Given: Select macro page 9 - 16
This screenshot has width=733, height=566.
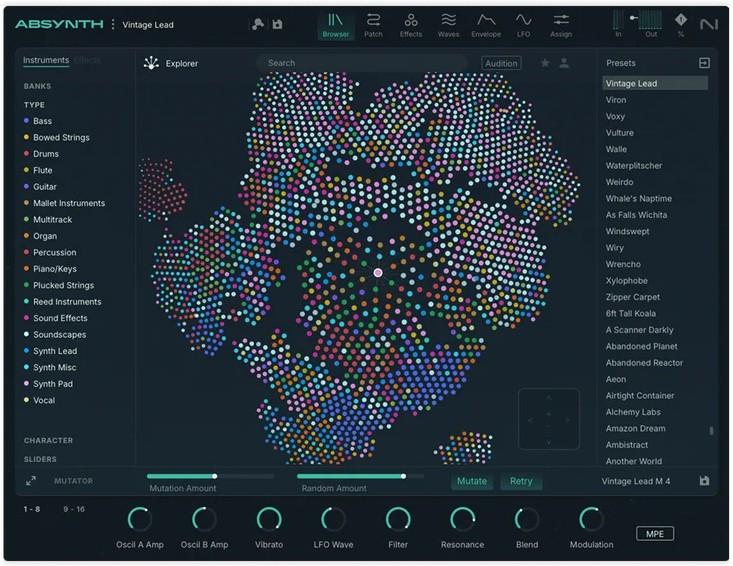Looking at the screenshot, I should [x=74, y=509].
